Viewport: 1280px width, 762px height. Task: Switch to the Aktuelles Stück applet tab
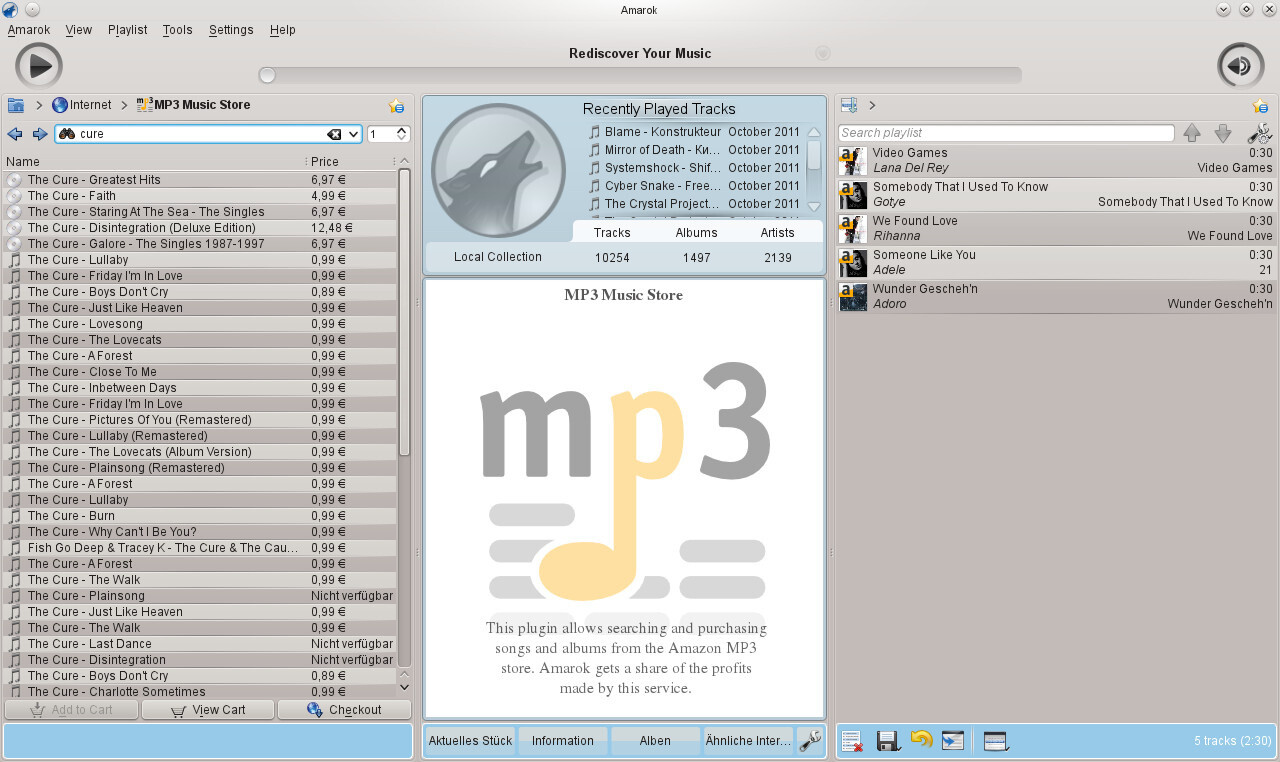(x=470, y=740)
